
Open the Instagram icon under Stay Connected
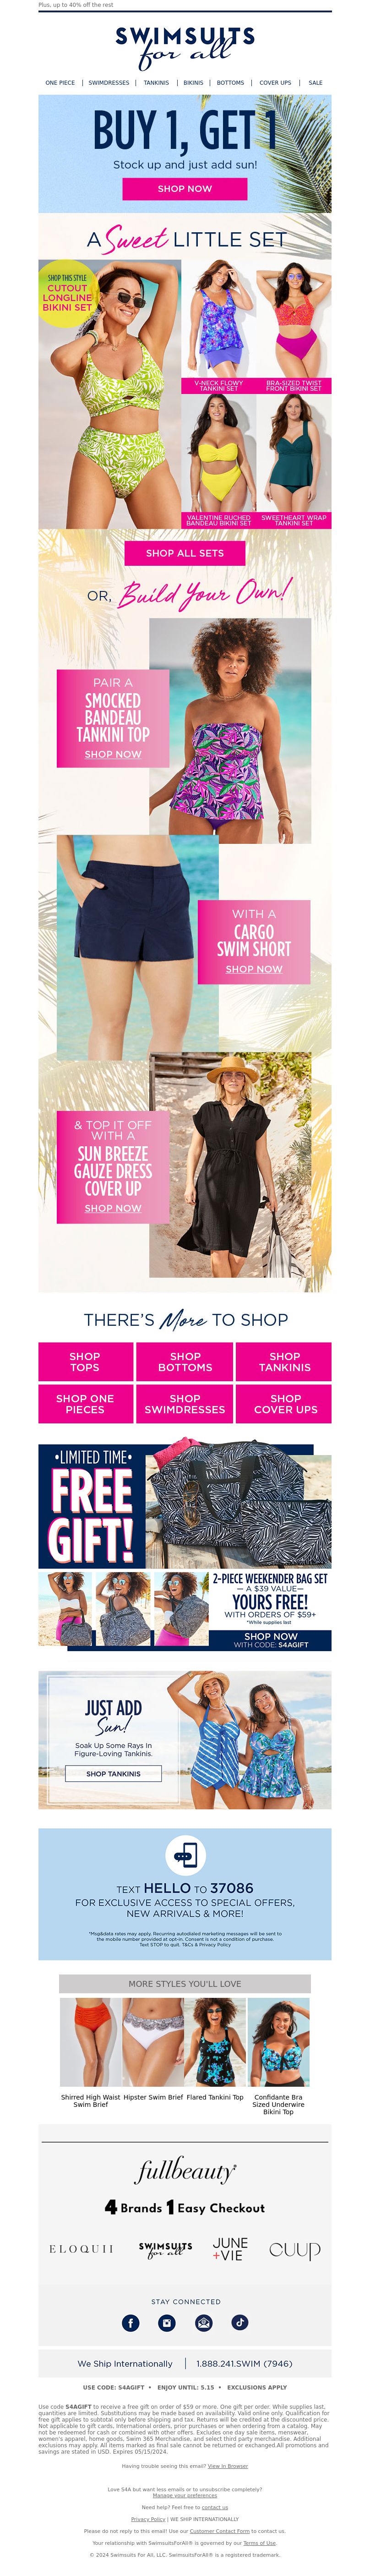tap(167, 2322)
